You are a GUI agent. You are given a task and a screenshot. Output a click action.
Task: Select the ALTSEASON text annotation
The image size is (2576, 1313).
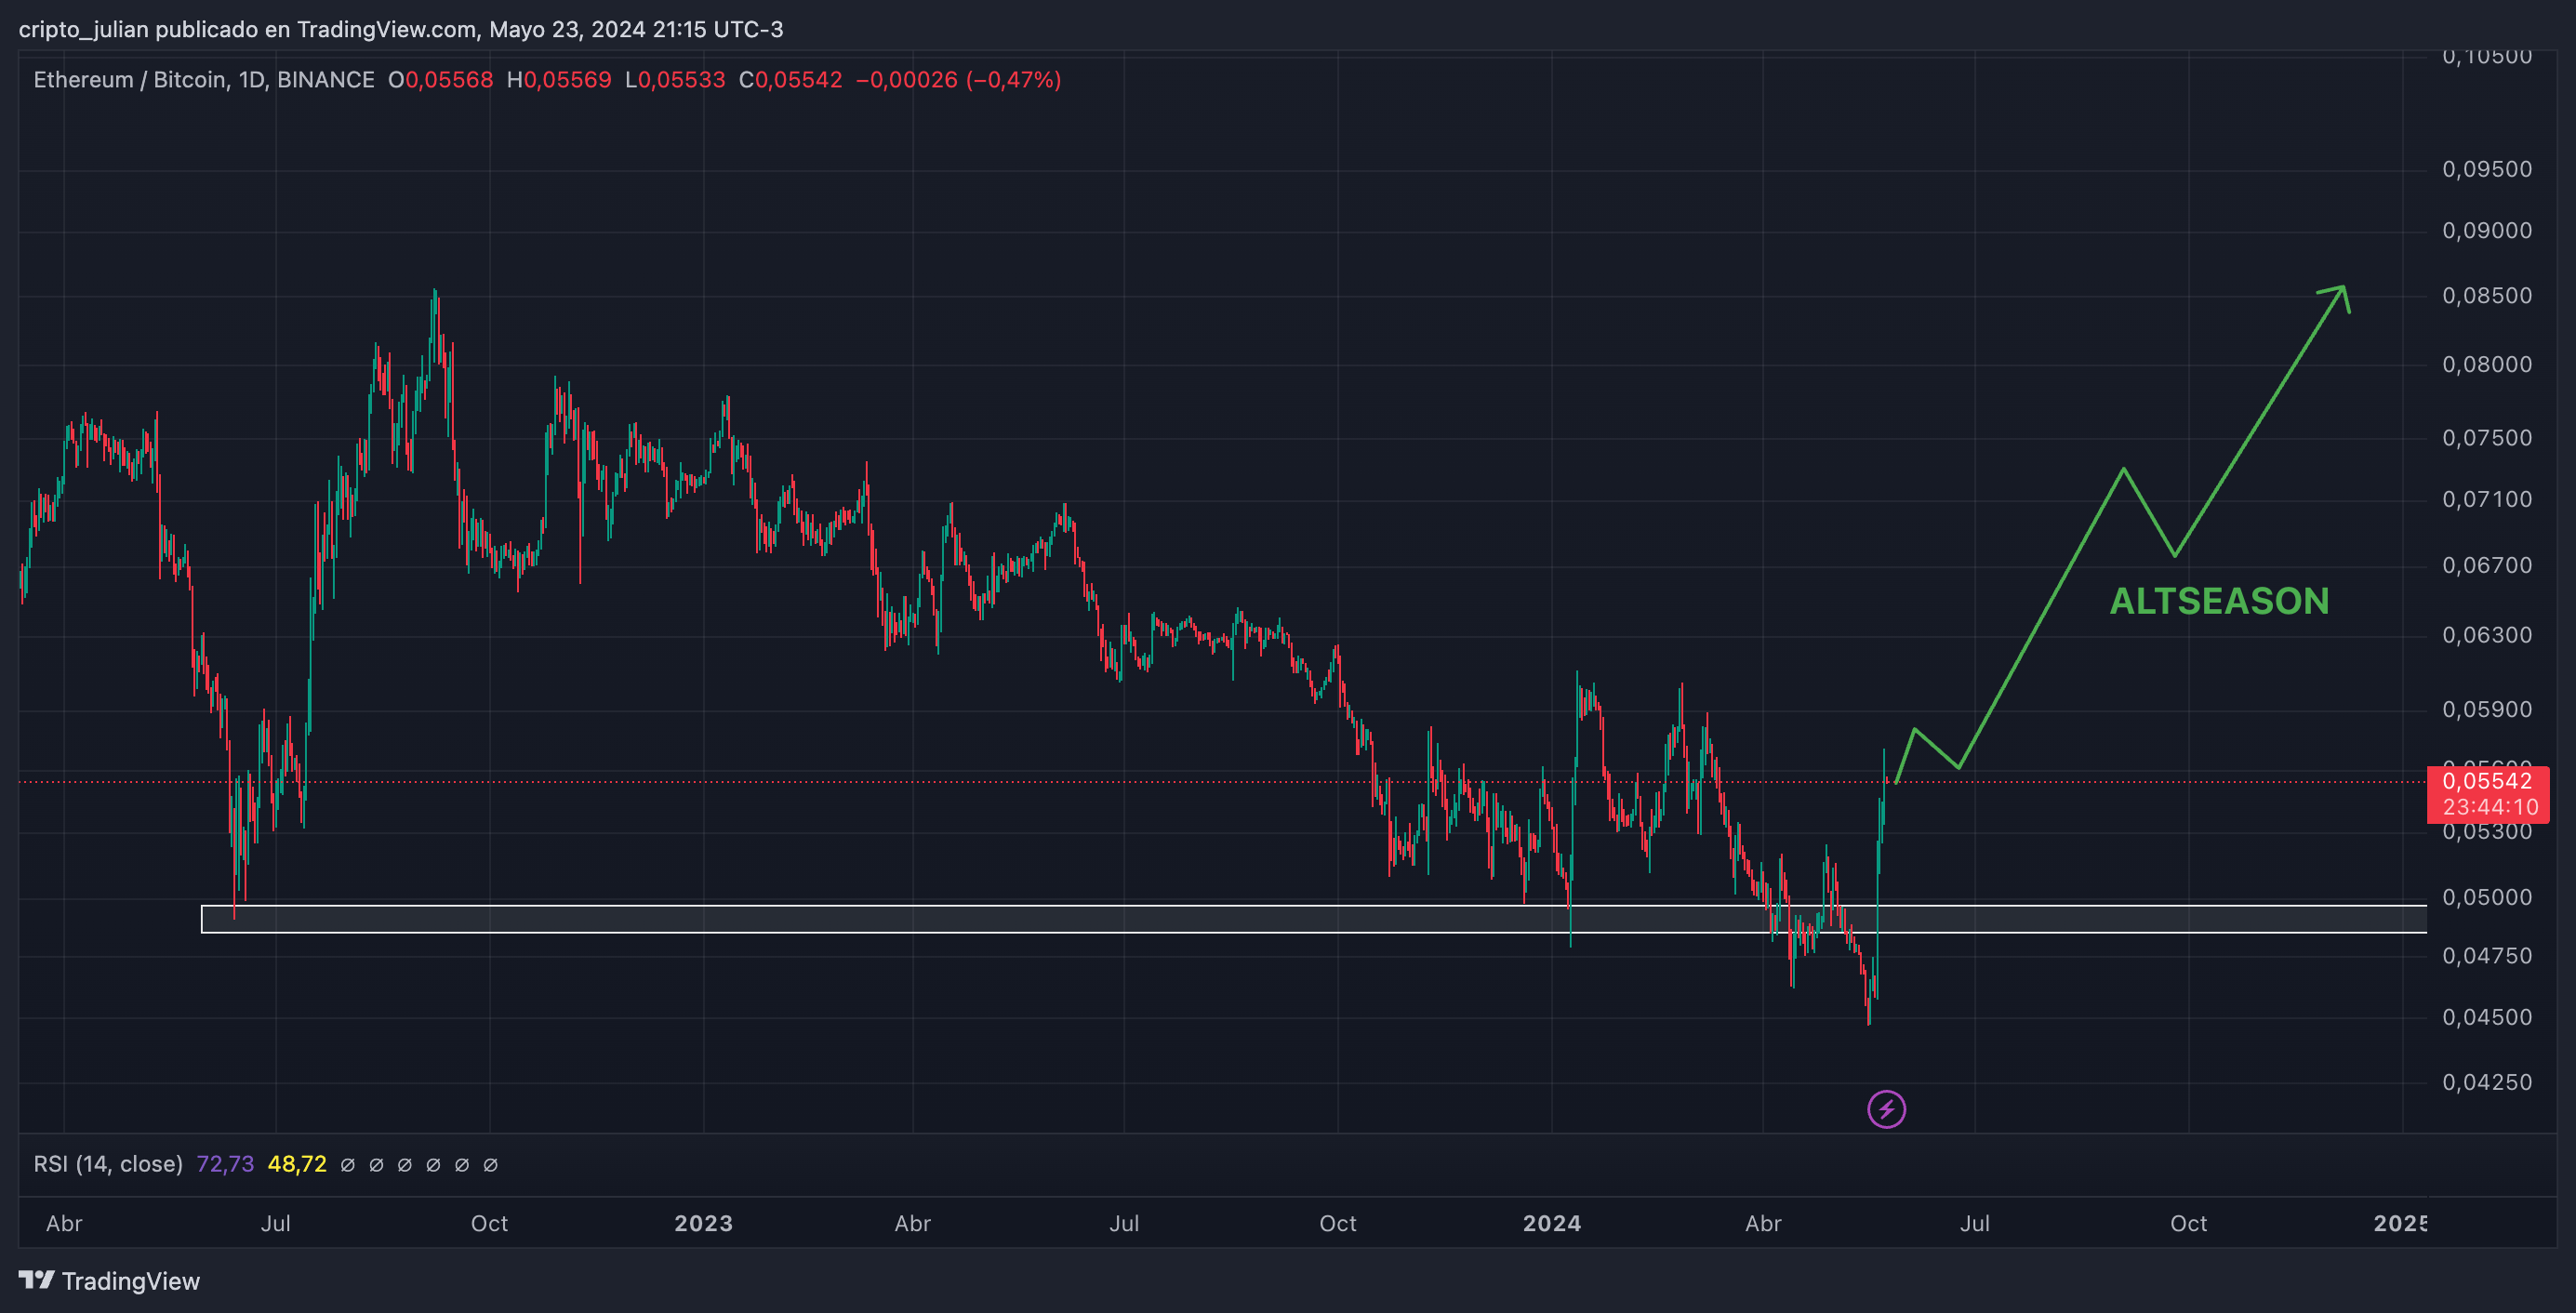pos(2218,601)
